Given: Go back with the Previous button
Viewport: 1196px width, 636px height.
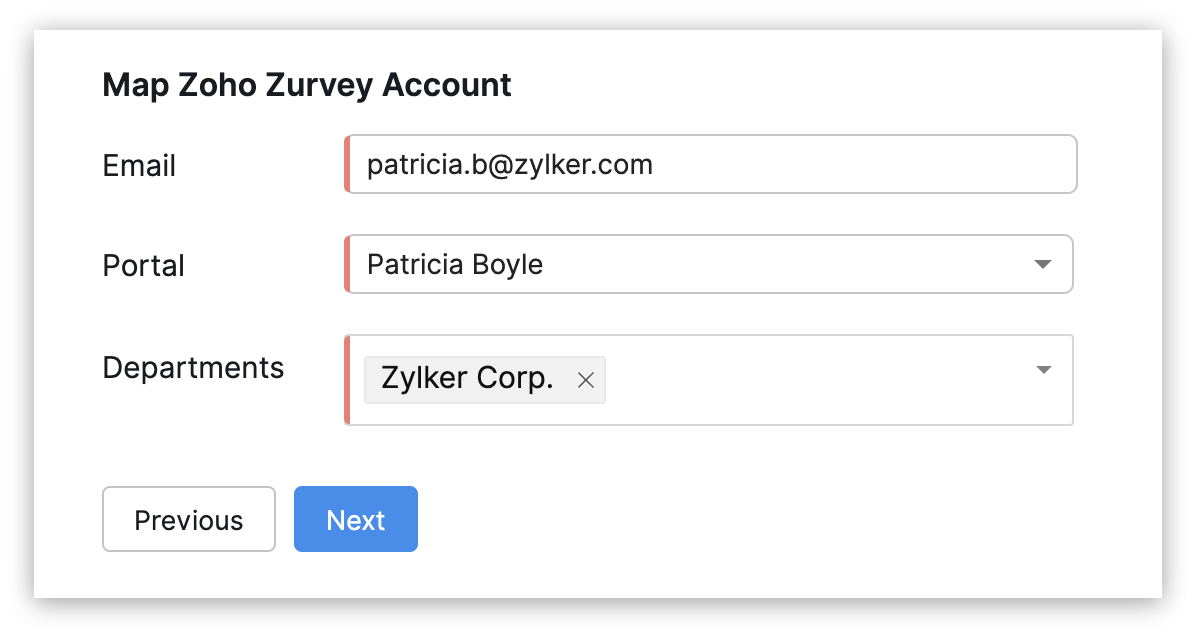Looking at the screenshot, I should (x=189, y=519).
